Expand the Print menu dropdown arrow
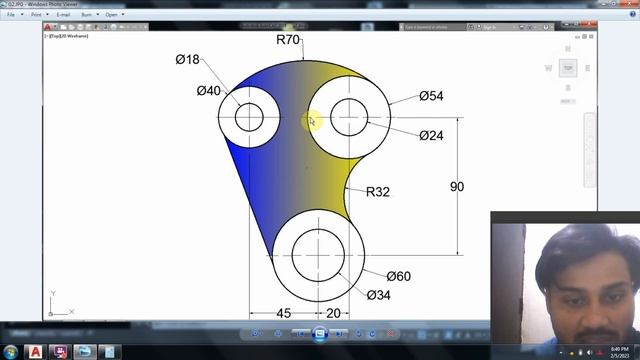The width and height of the screenshot is (640, 360). coord(47,15)
